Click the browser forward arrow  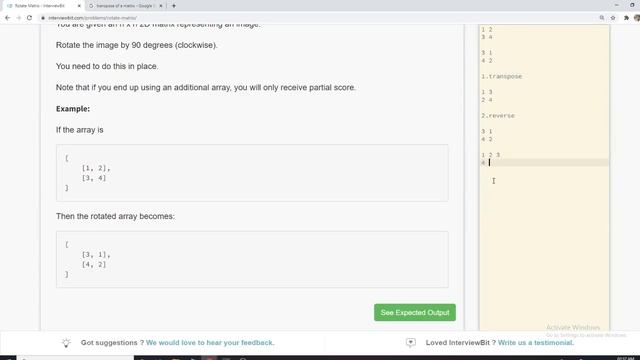point(18,18)
